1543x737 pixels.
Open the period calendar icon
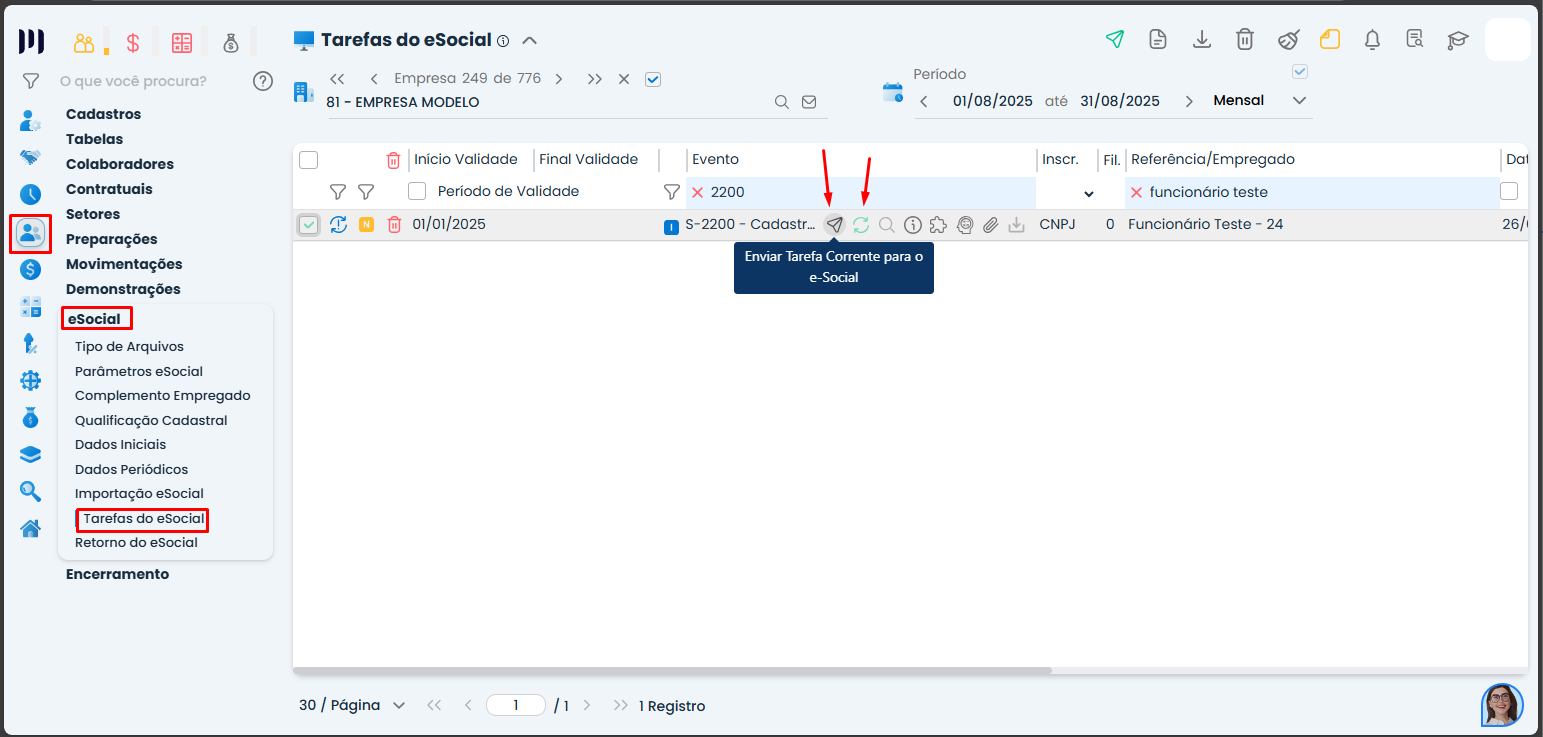pyautogui.click(x=892, y=93)
